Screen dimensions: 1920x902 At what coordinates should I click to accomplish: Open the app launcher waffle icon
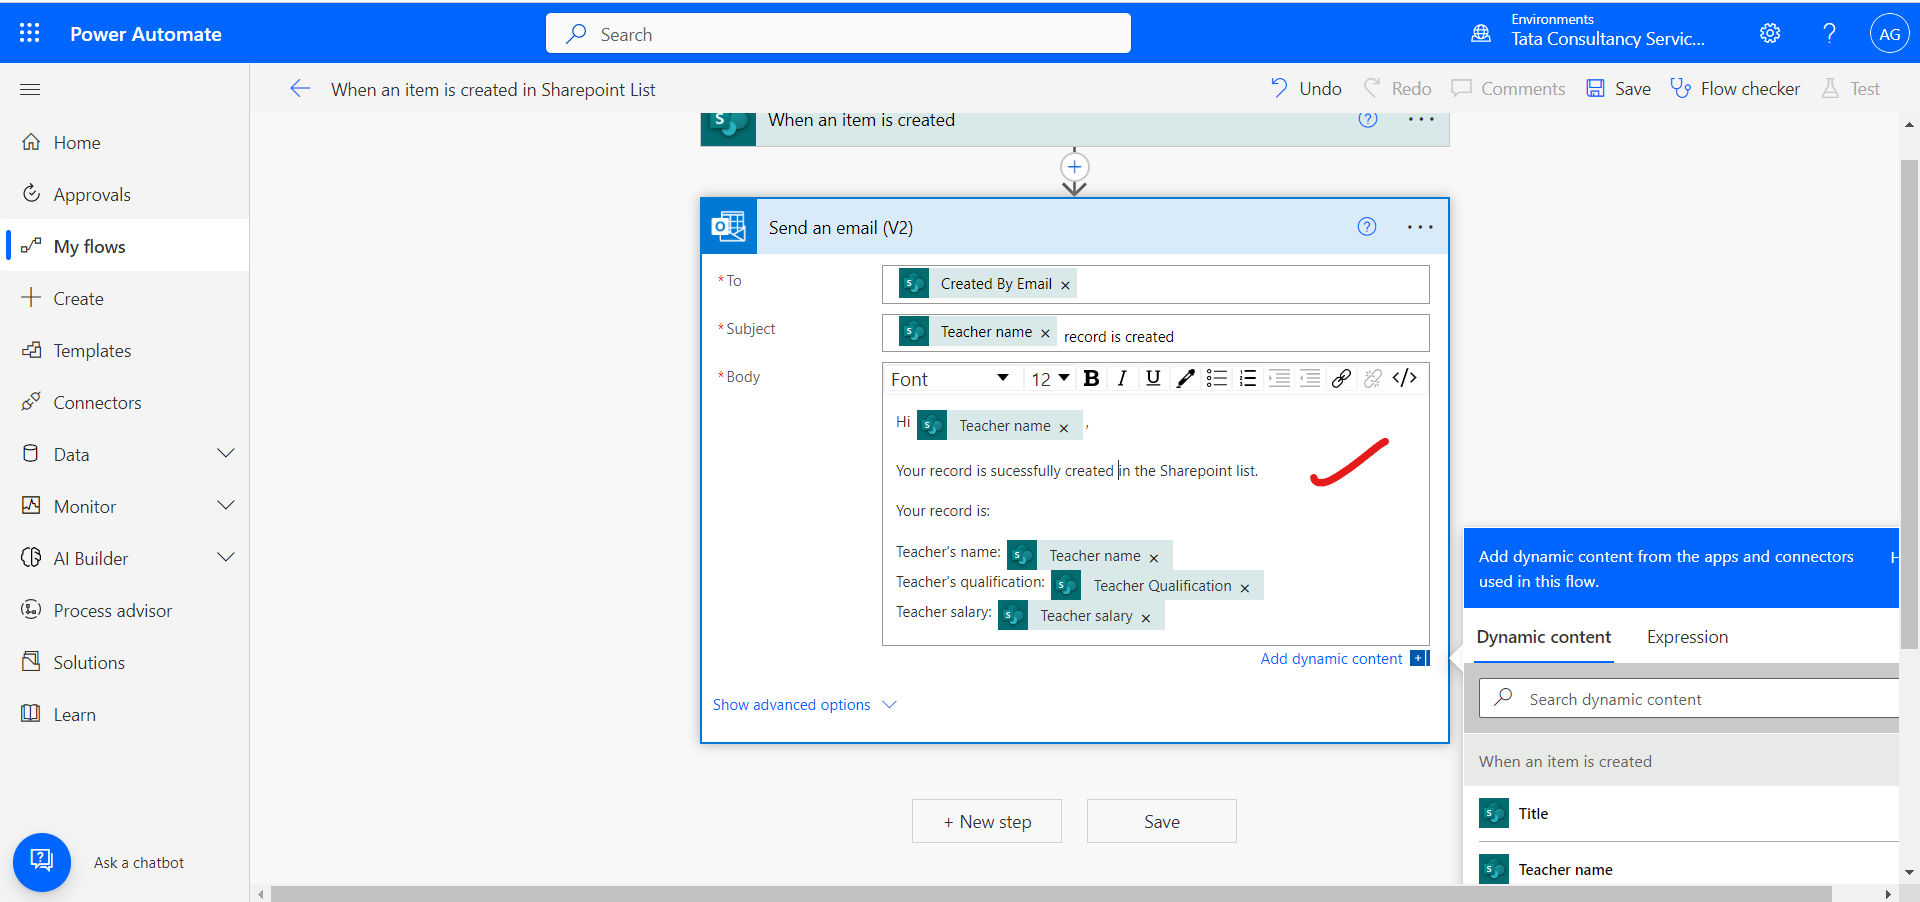(x=30, y=33)
